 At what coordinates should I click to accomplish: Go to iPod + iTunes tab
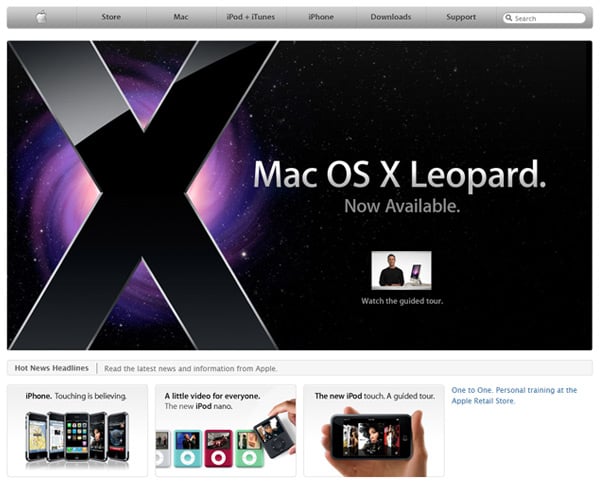251,17
